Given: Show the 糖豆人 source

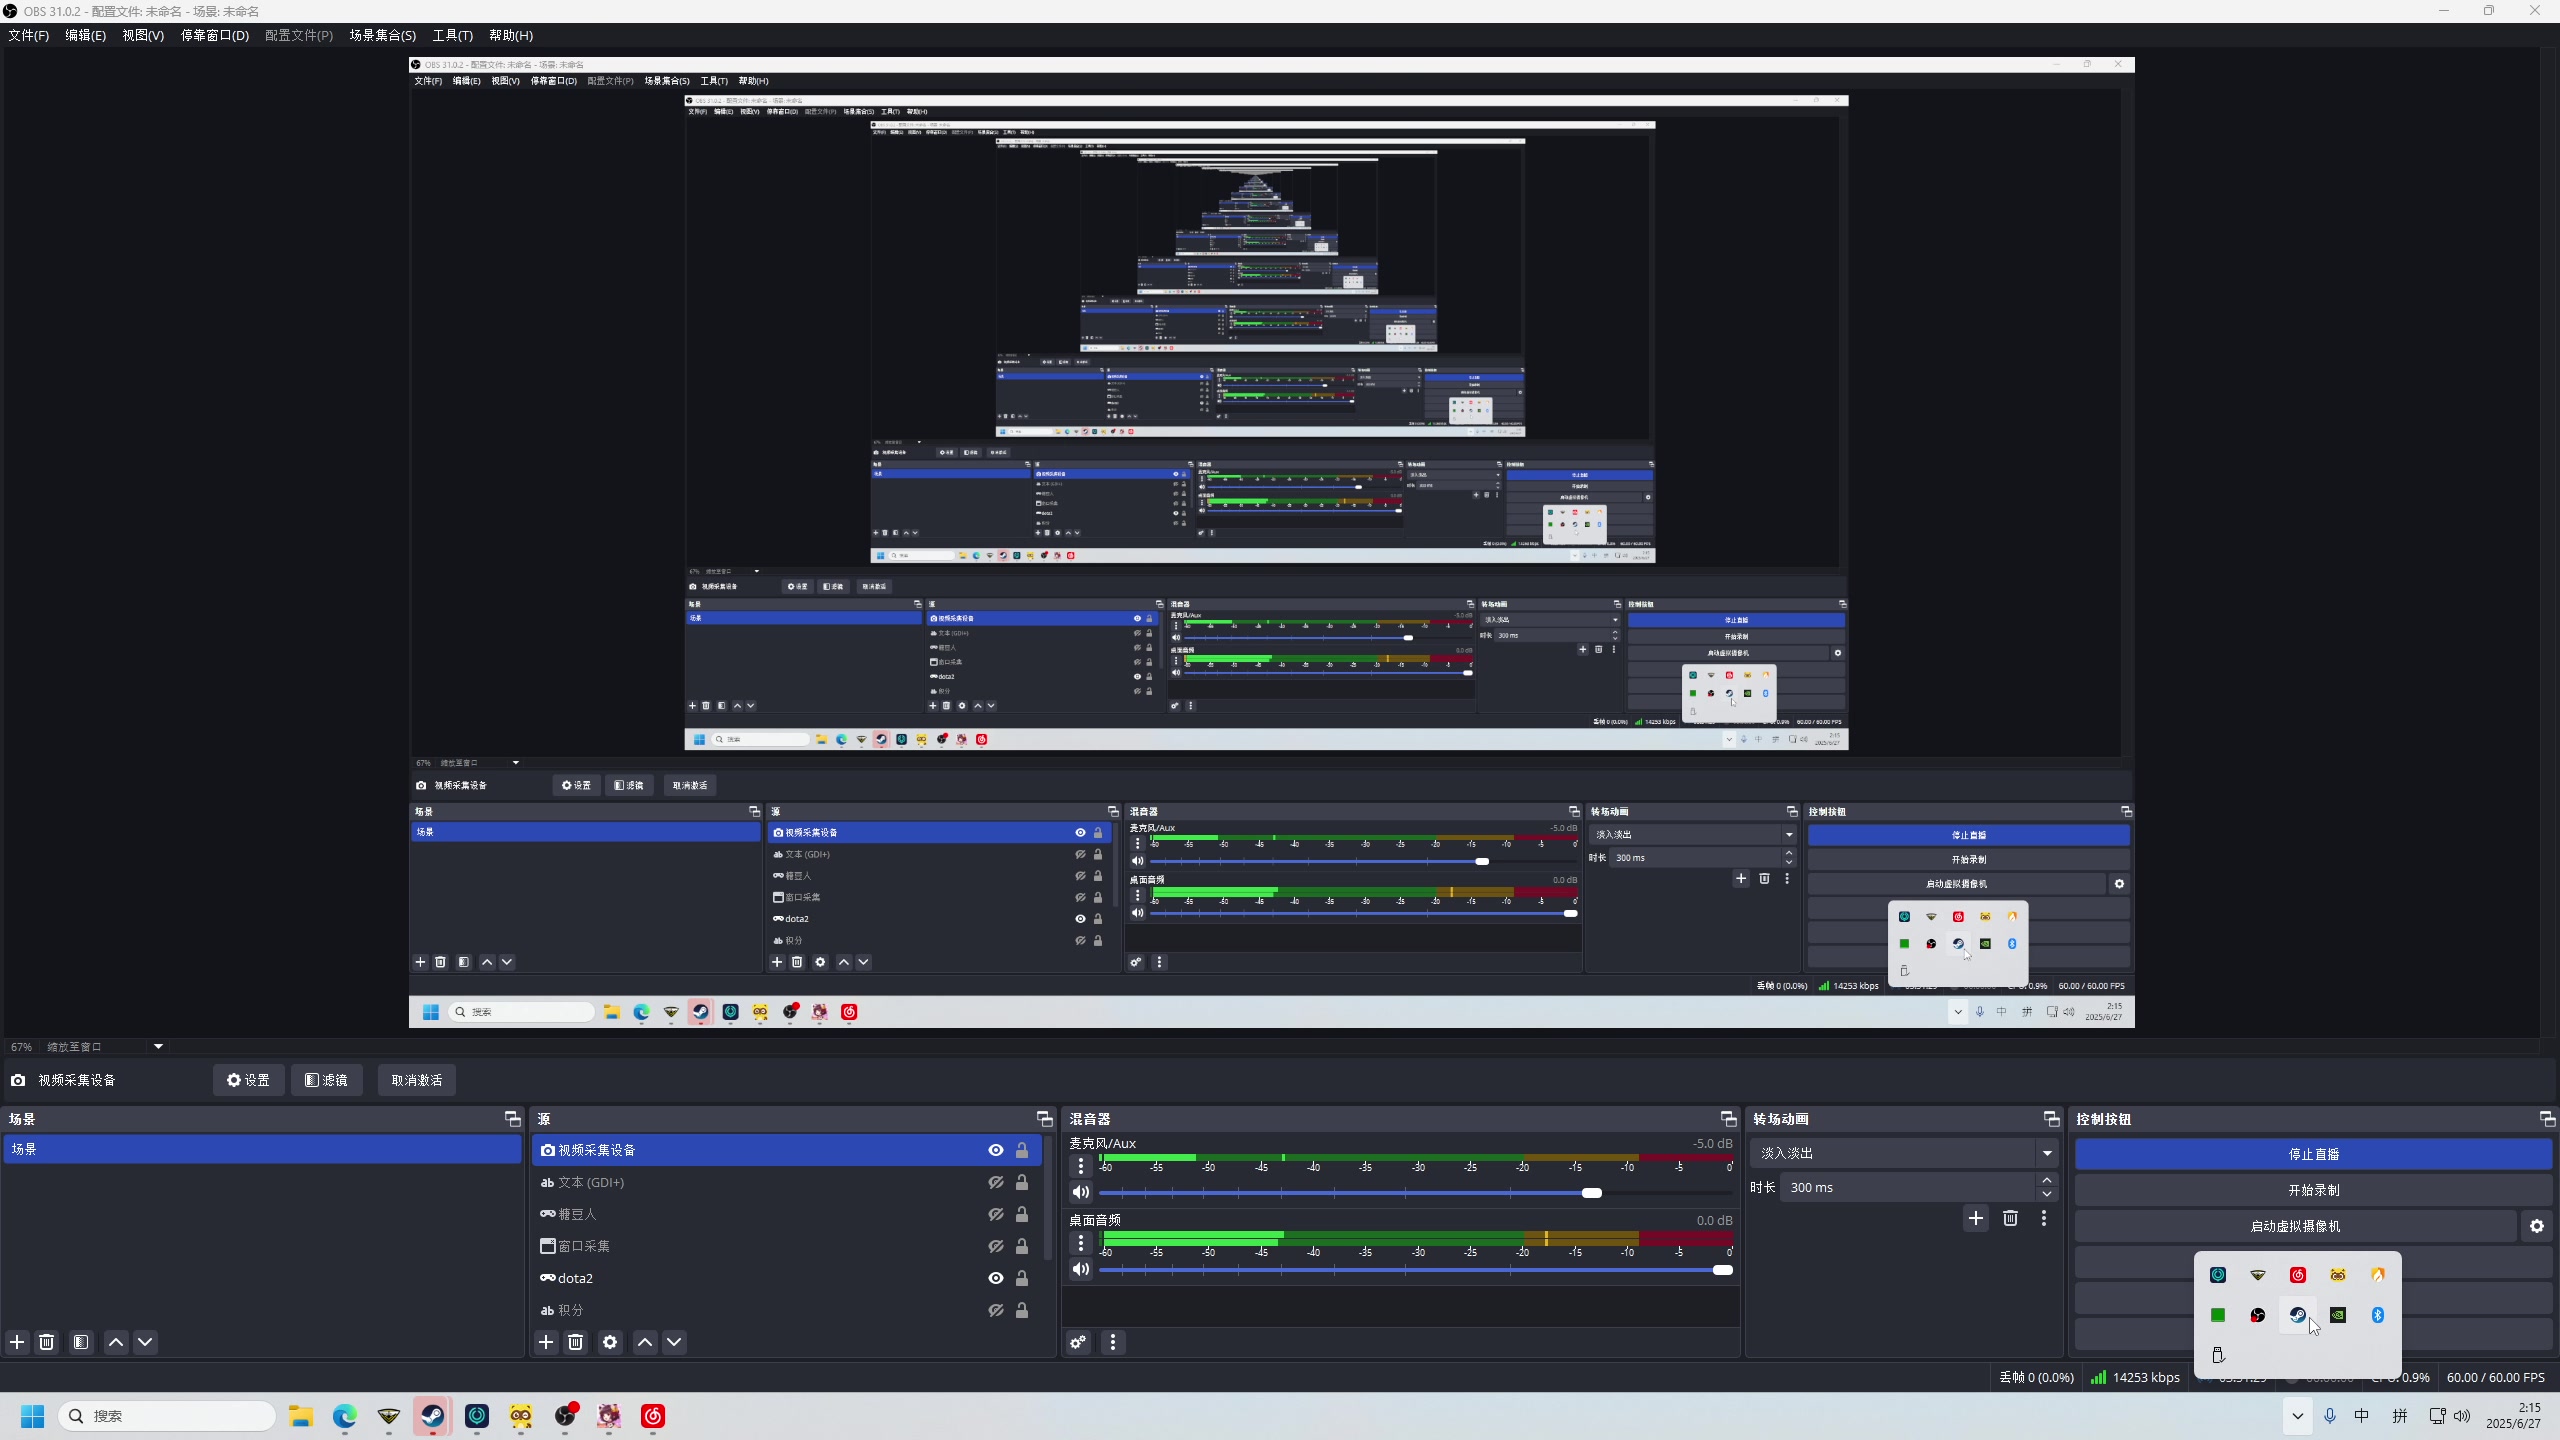Looking at the screenshot, I should click(996, 1214).
